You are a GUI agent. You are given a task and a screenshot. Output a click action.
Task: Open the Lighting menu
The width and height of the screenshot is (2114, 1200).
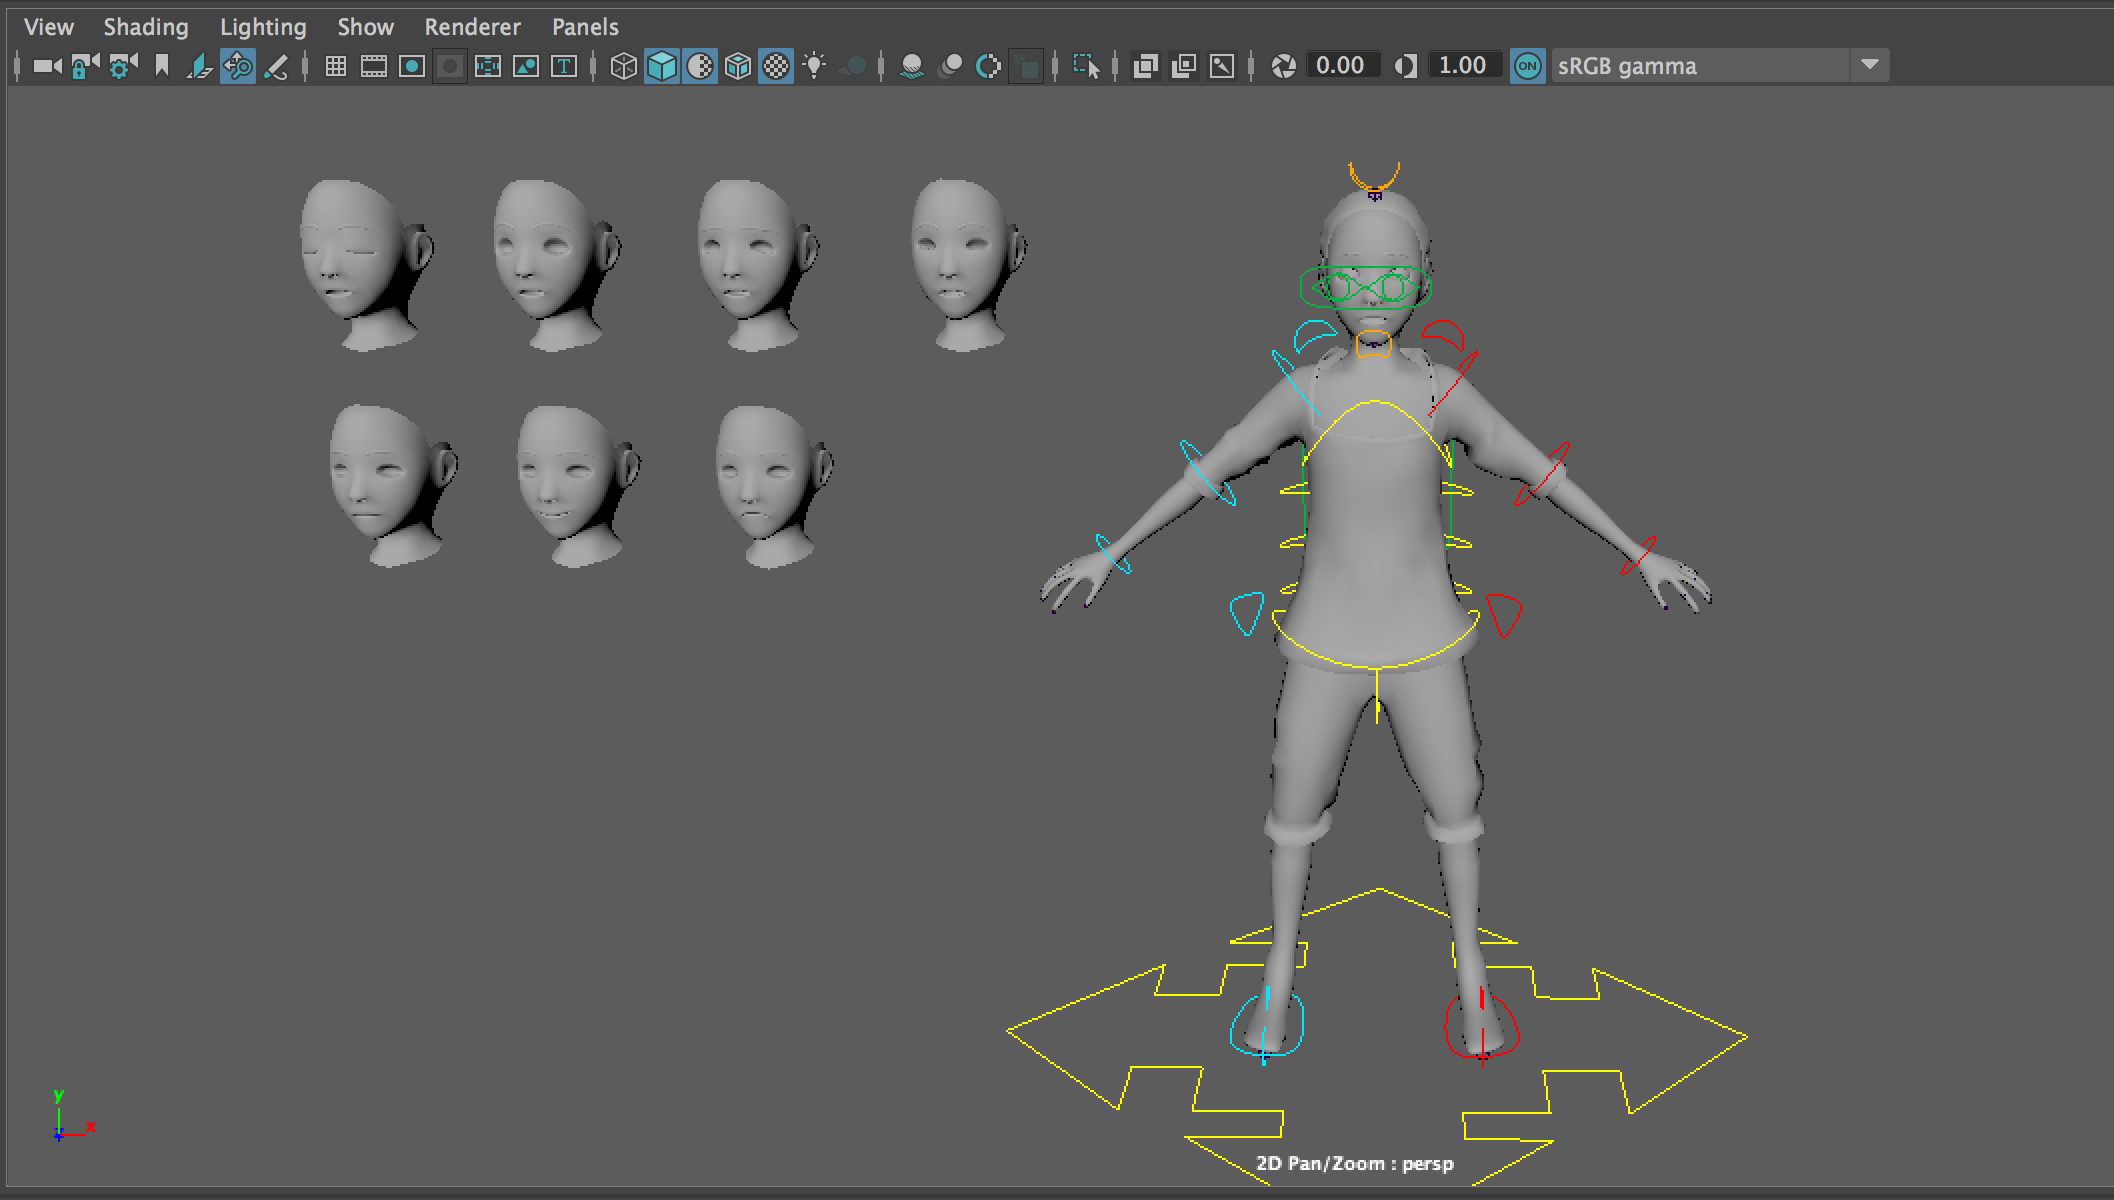(263, 27)
